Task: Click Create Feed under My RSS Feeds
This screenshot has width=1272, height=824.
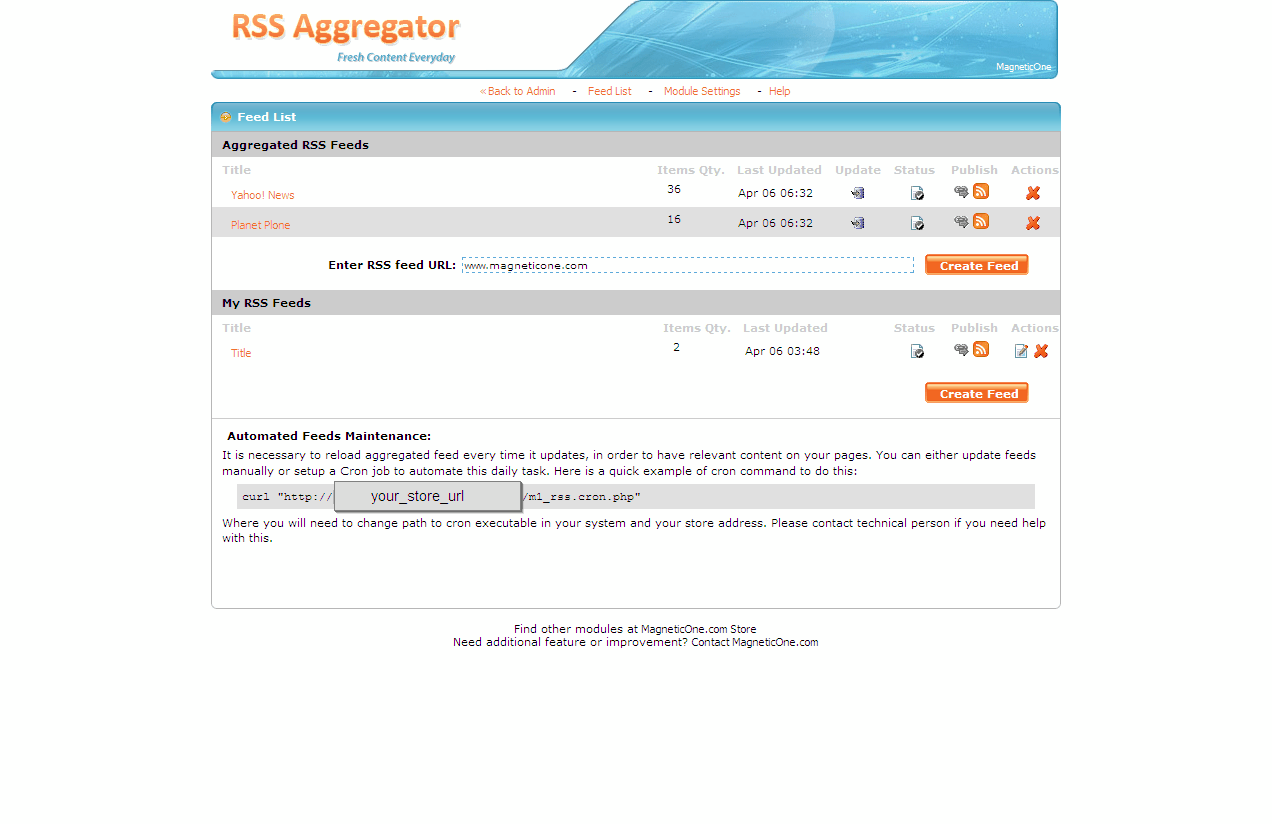Action: [977, 393]
